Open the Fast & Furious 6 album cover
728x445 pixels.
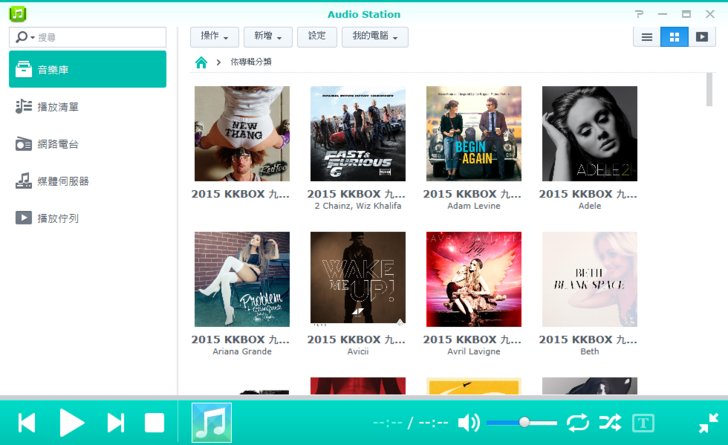pos(358,133)
